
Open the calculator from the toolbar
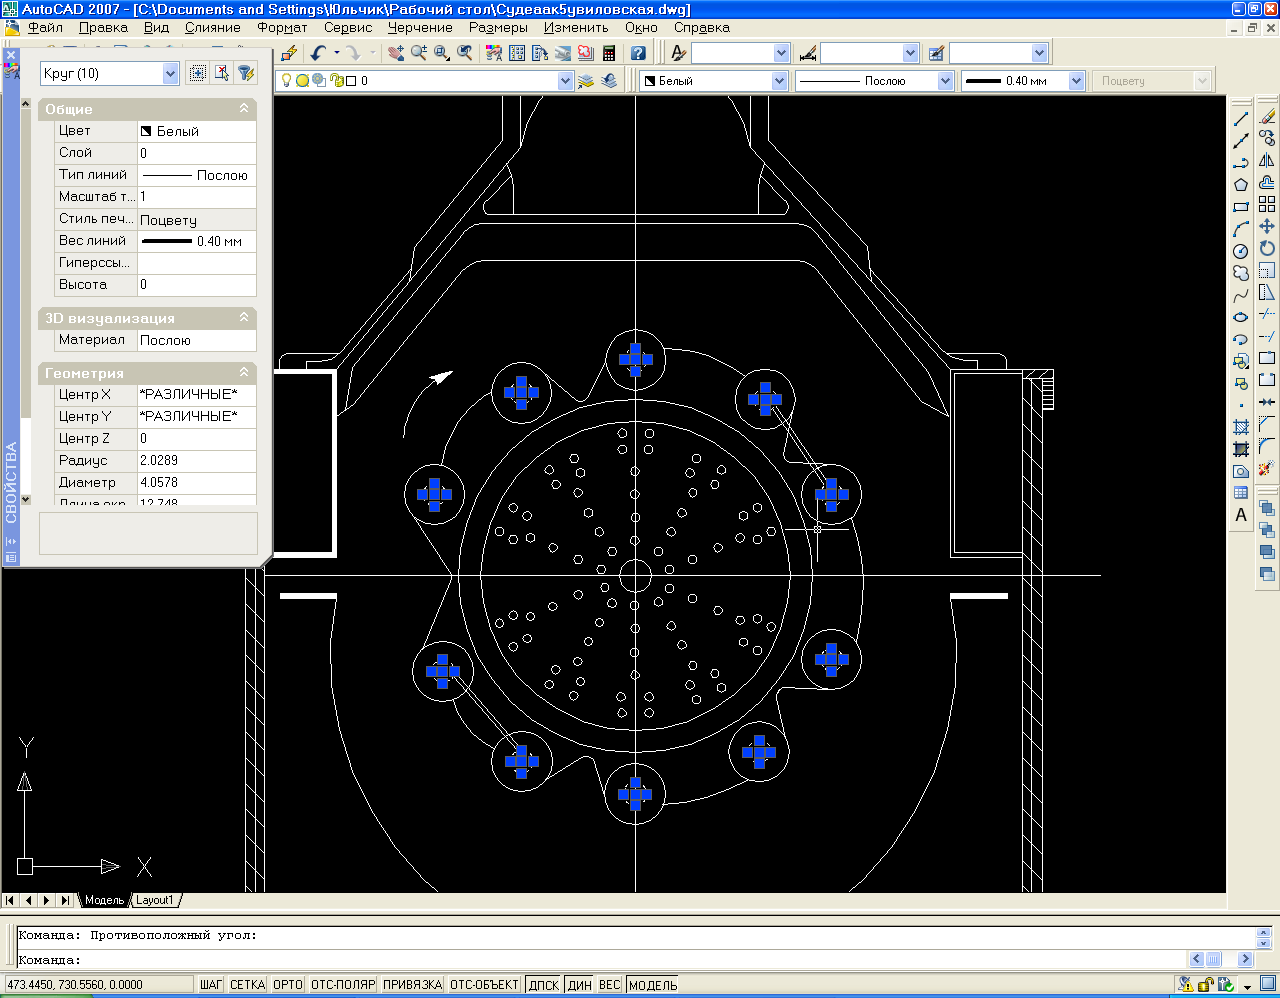(x=608, y=53)
